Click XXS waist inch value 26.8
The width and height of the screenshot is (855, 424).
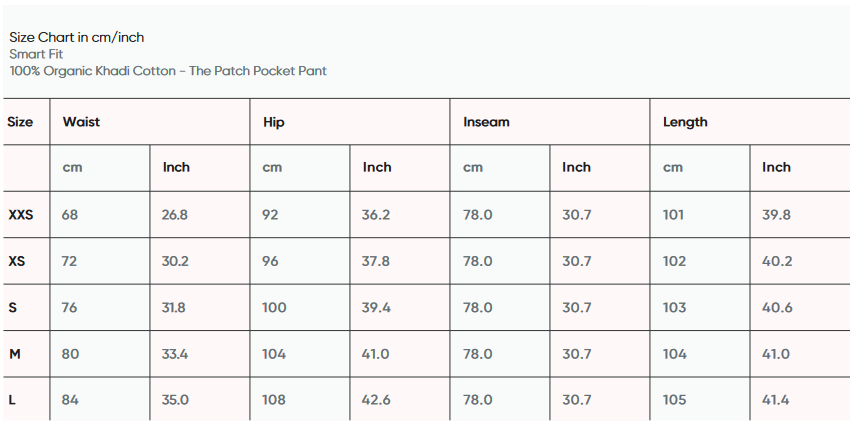click(x=175, y=215)
